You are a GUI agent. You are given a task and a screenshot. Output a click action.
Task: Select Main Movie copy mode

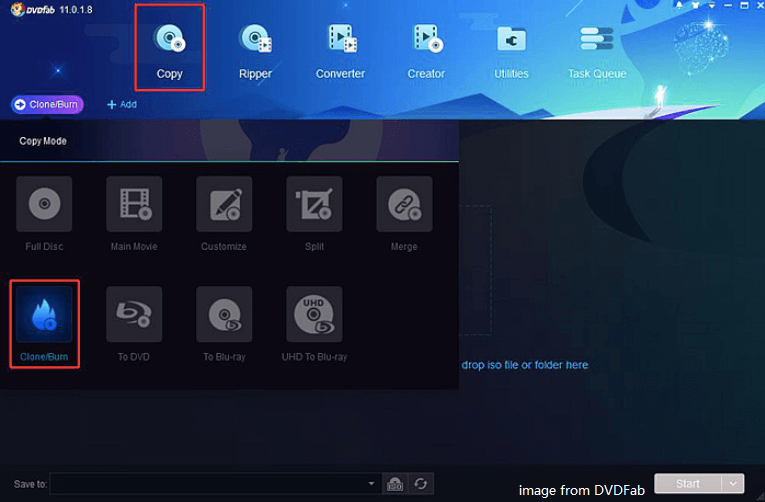tap(134, 214)
